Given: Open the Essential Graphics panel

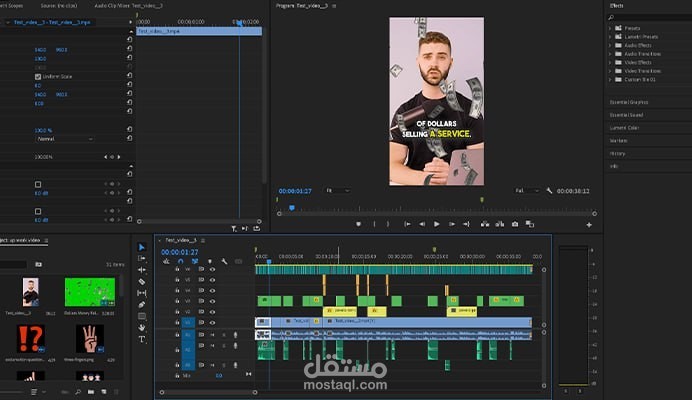Looking at the screenshot, I should [629, 102].
